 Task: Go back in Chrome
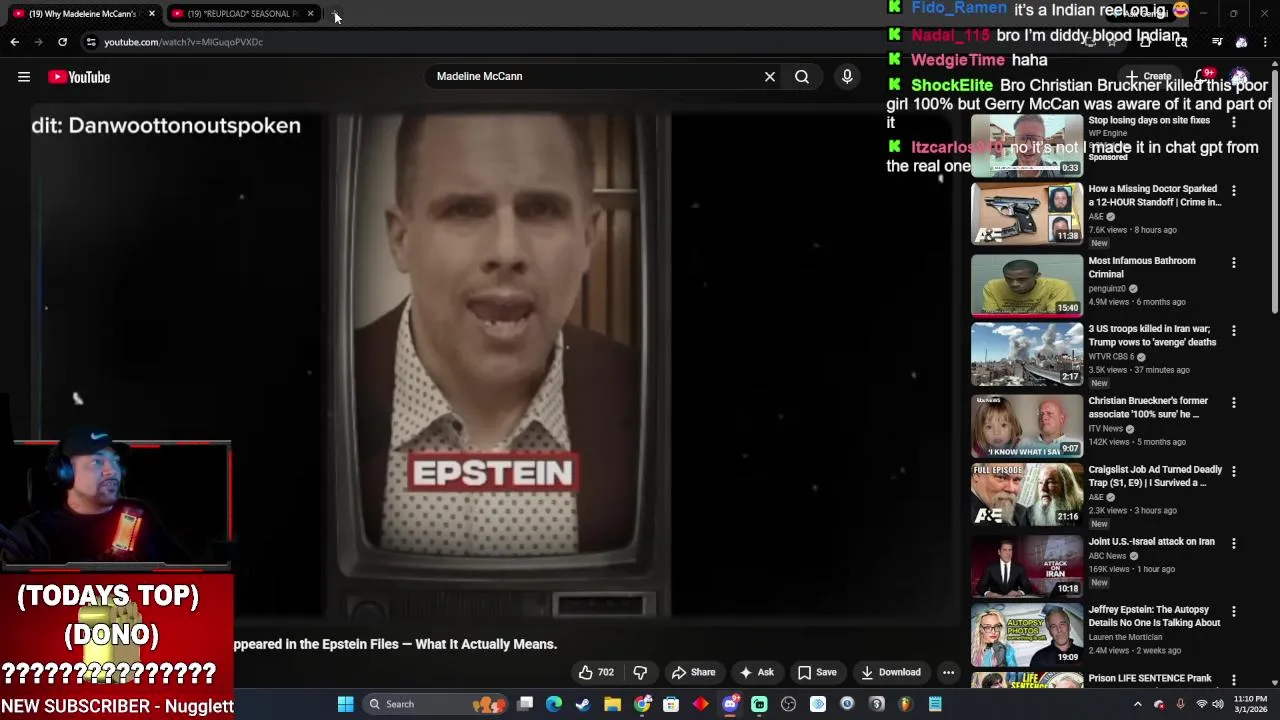click(x=14, y=42)
